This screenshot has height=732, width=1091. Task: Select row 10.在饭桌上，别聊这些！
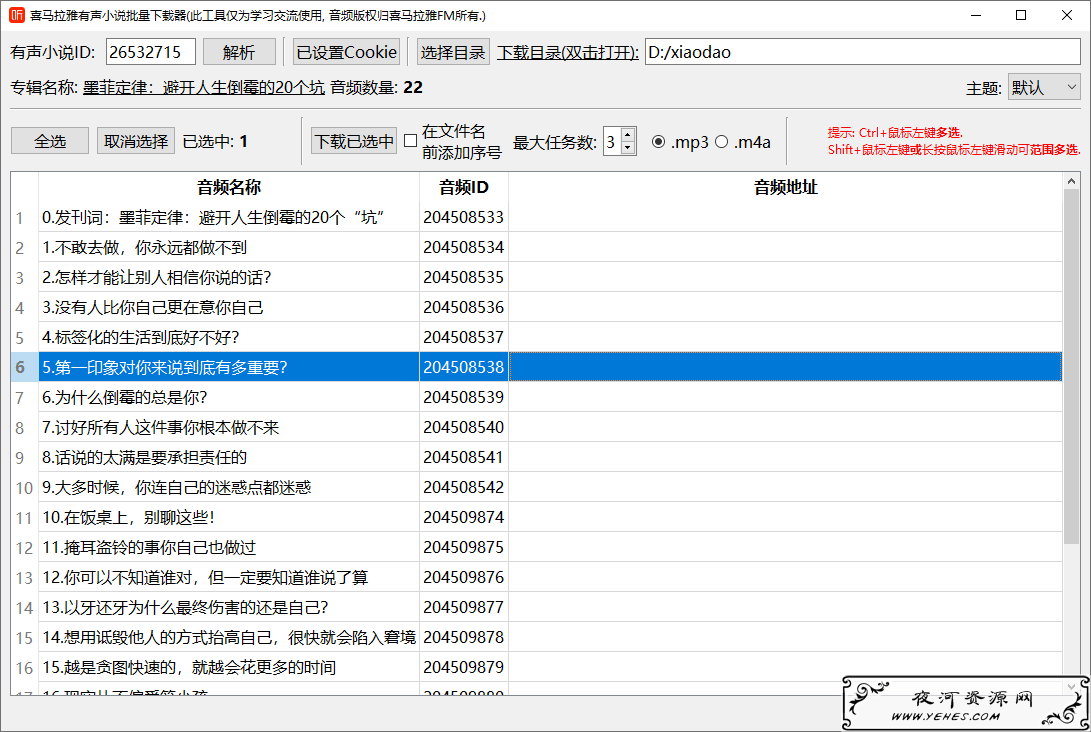[229, 517]
